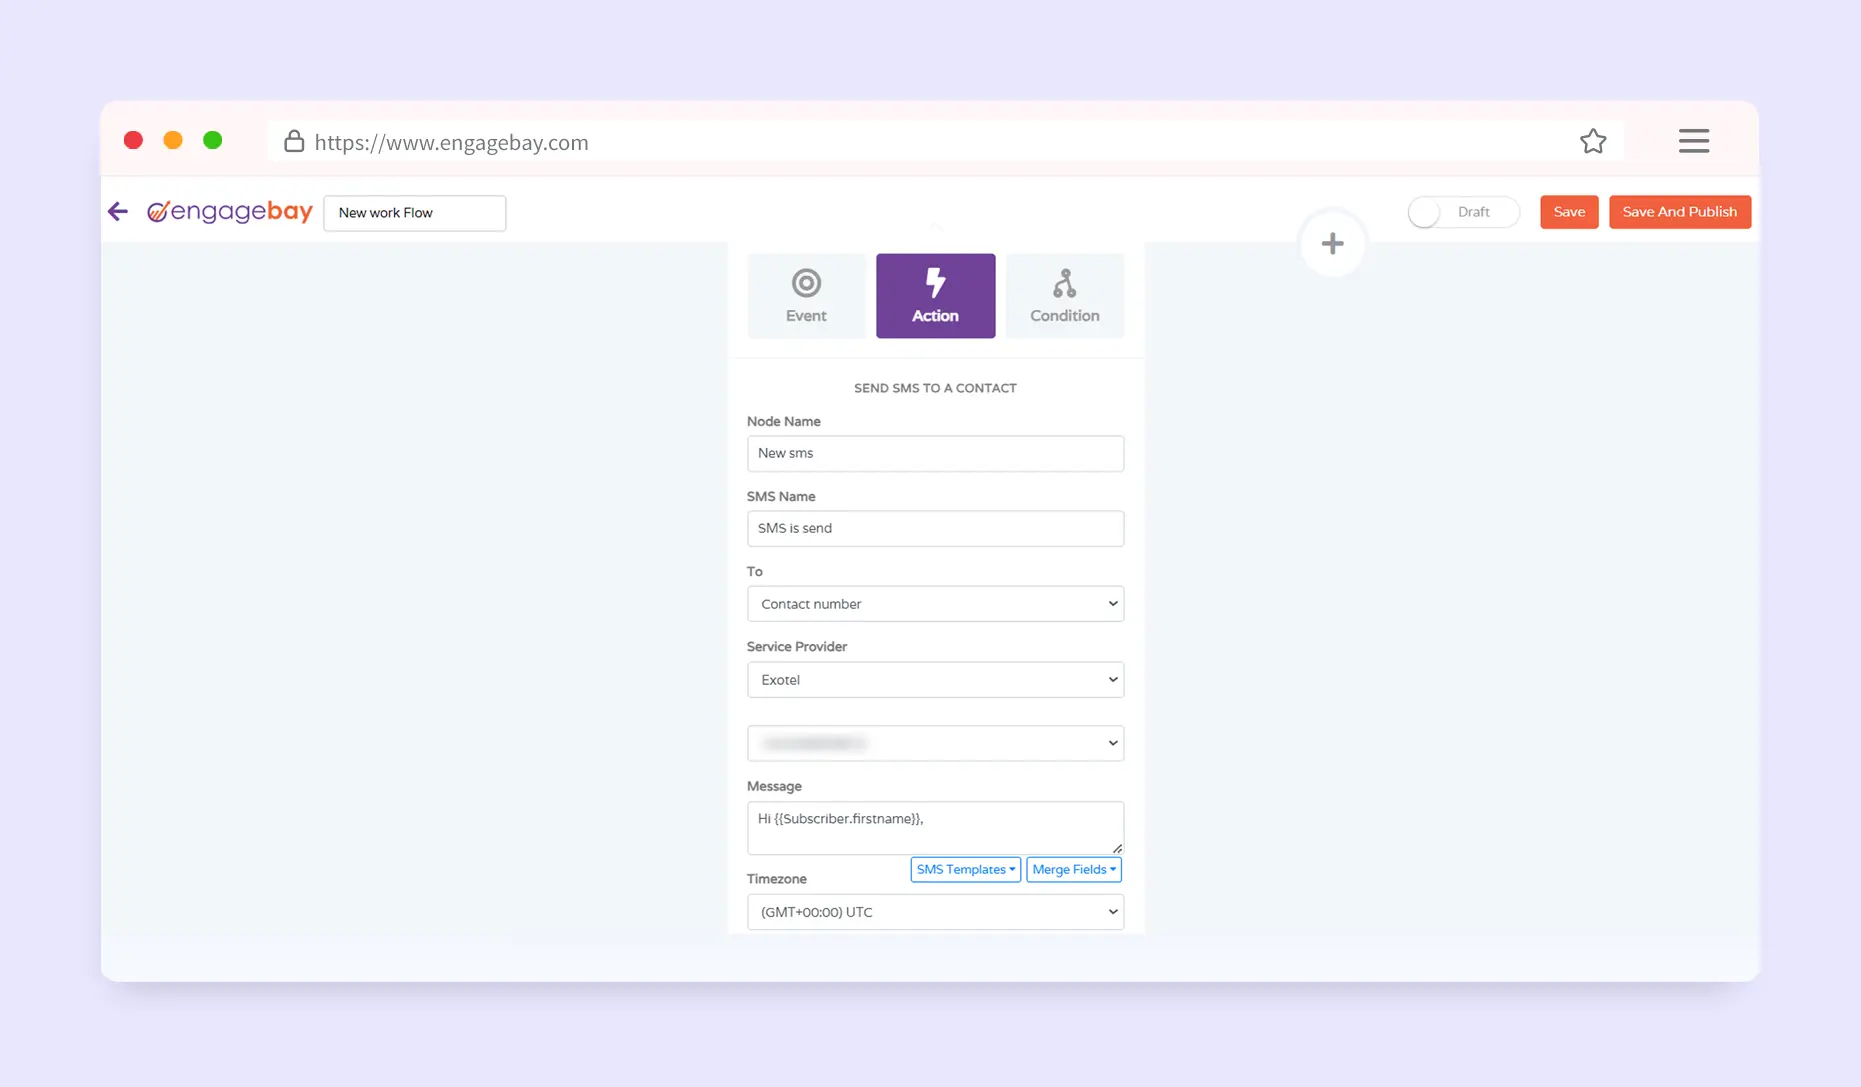The image size is (1861, 1087).
Task: Open the Merge Fields dropdown
Action: [1073, 870]
